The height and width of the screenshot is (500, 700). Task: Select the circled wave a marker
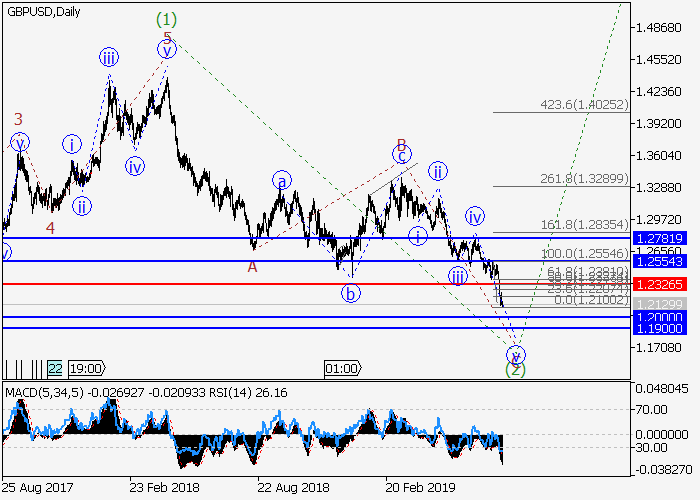click(283, 181)
